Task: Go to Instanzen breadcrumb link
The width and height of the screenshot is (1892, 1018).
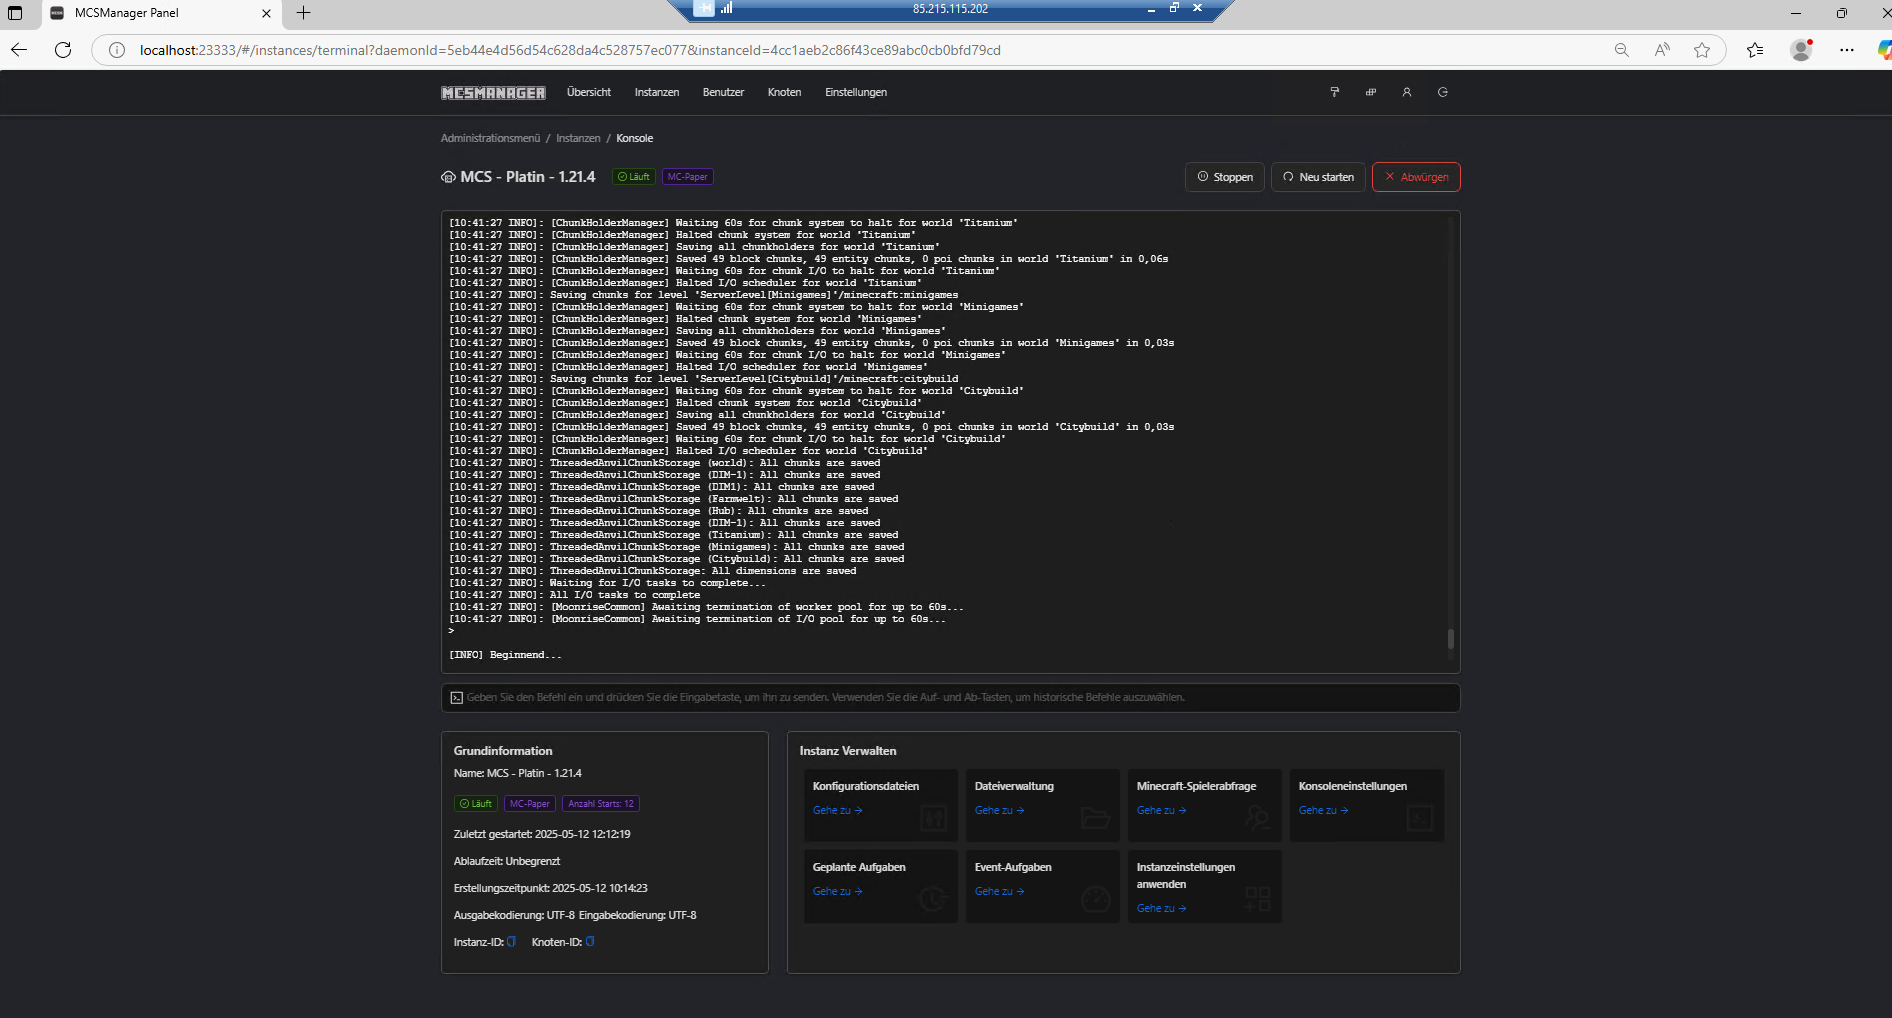Action: point(578,138)
